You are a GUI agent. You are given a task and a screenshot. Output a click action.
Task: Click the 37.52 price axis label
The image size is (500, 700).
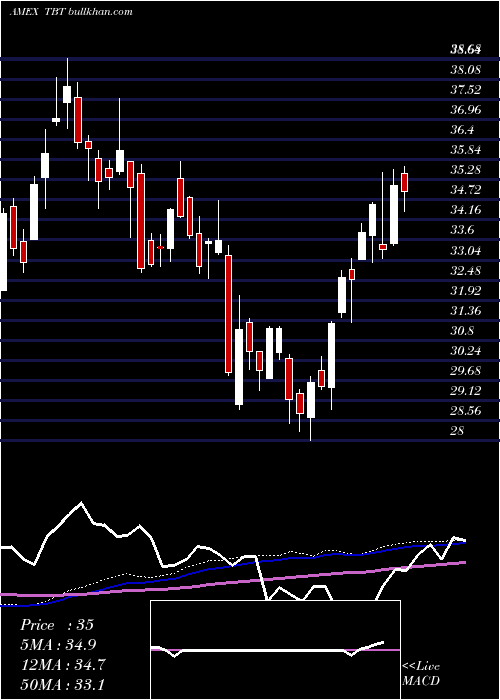tap(465, 89)
